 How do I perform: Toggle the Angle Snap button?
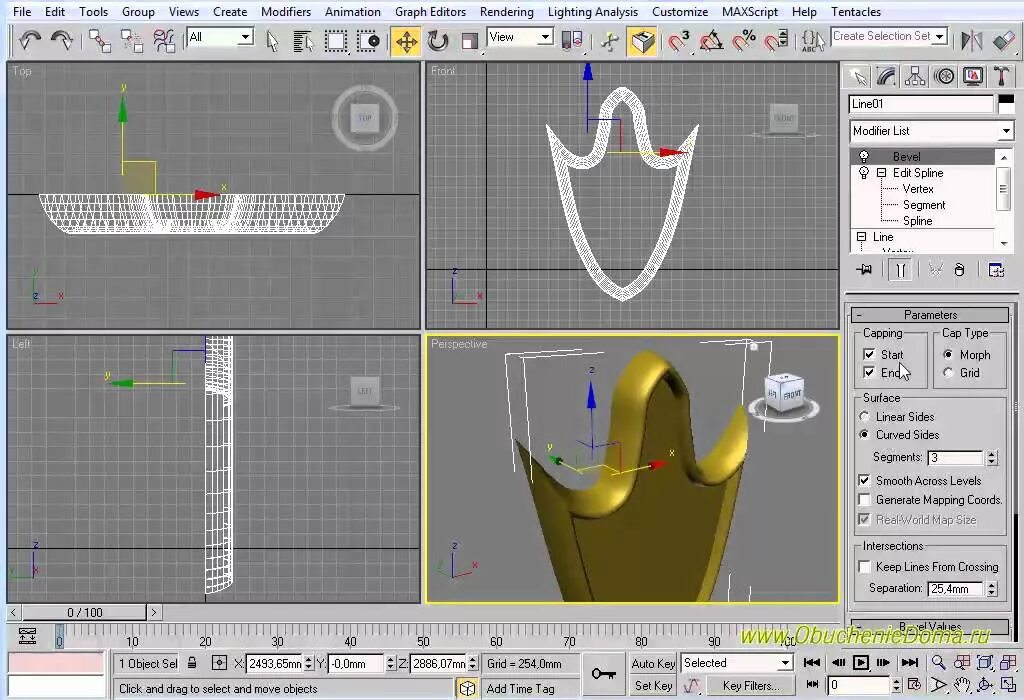click(711, 41)
